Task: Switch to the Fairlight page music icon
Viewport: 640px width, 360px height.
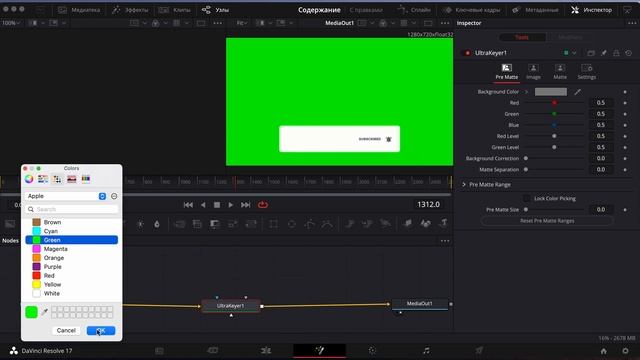Action: pos(426,351)
